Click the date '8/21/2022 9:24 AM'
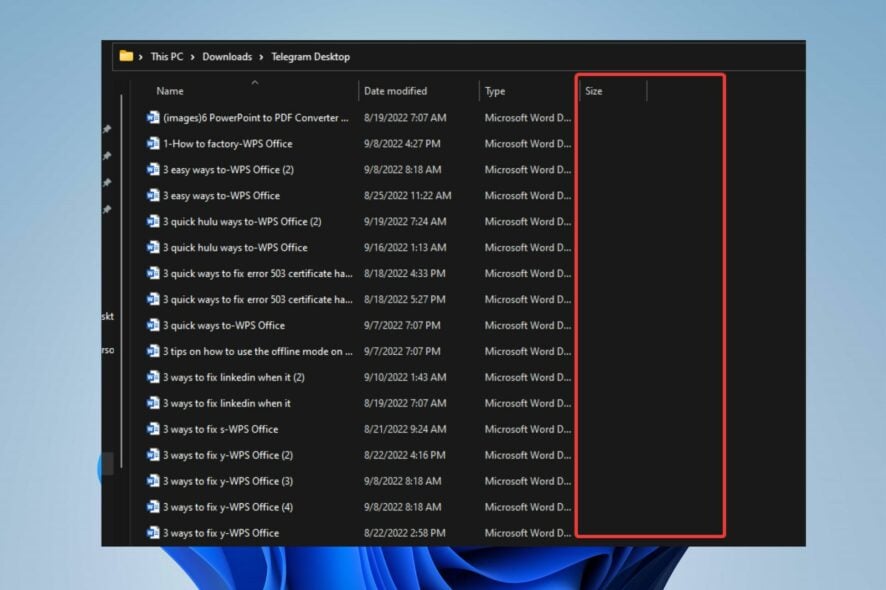886x590 pixels. (x=405, y=429)
